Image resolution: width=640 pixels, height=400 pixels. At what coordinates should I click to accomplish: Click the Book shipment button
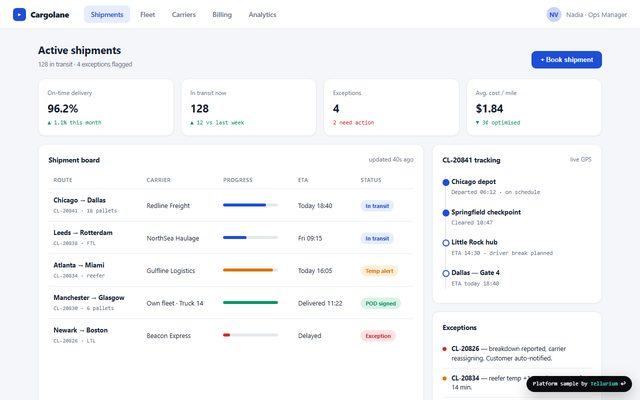point(566,60)
